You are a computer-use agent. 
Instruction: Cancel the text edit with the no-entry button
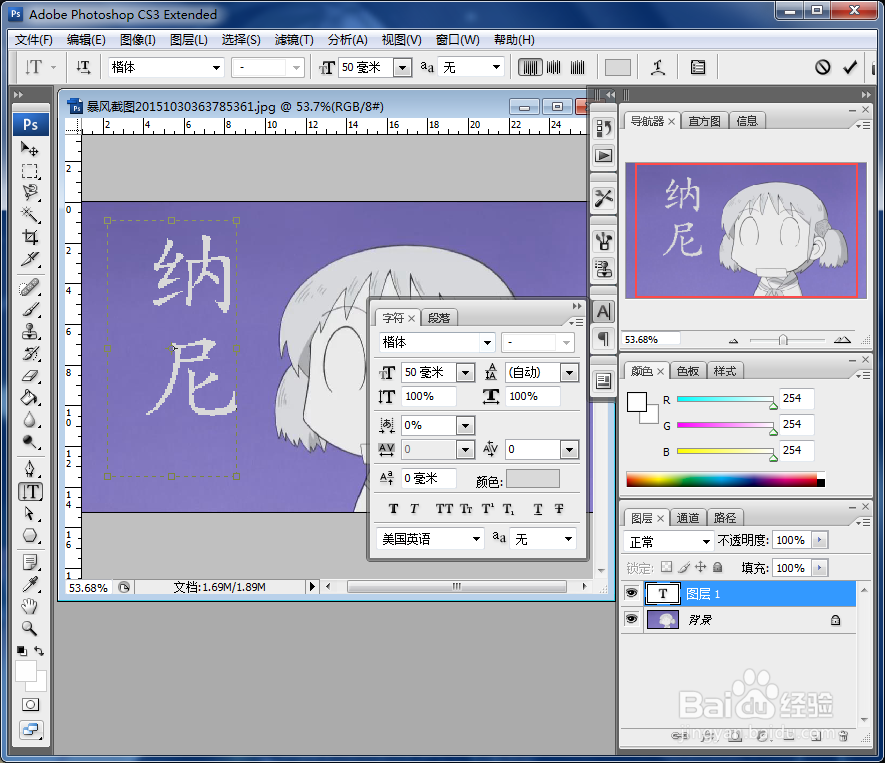pos(823,66)
